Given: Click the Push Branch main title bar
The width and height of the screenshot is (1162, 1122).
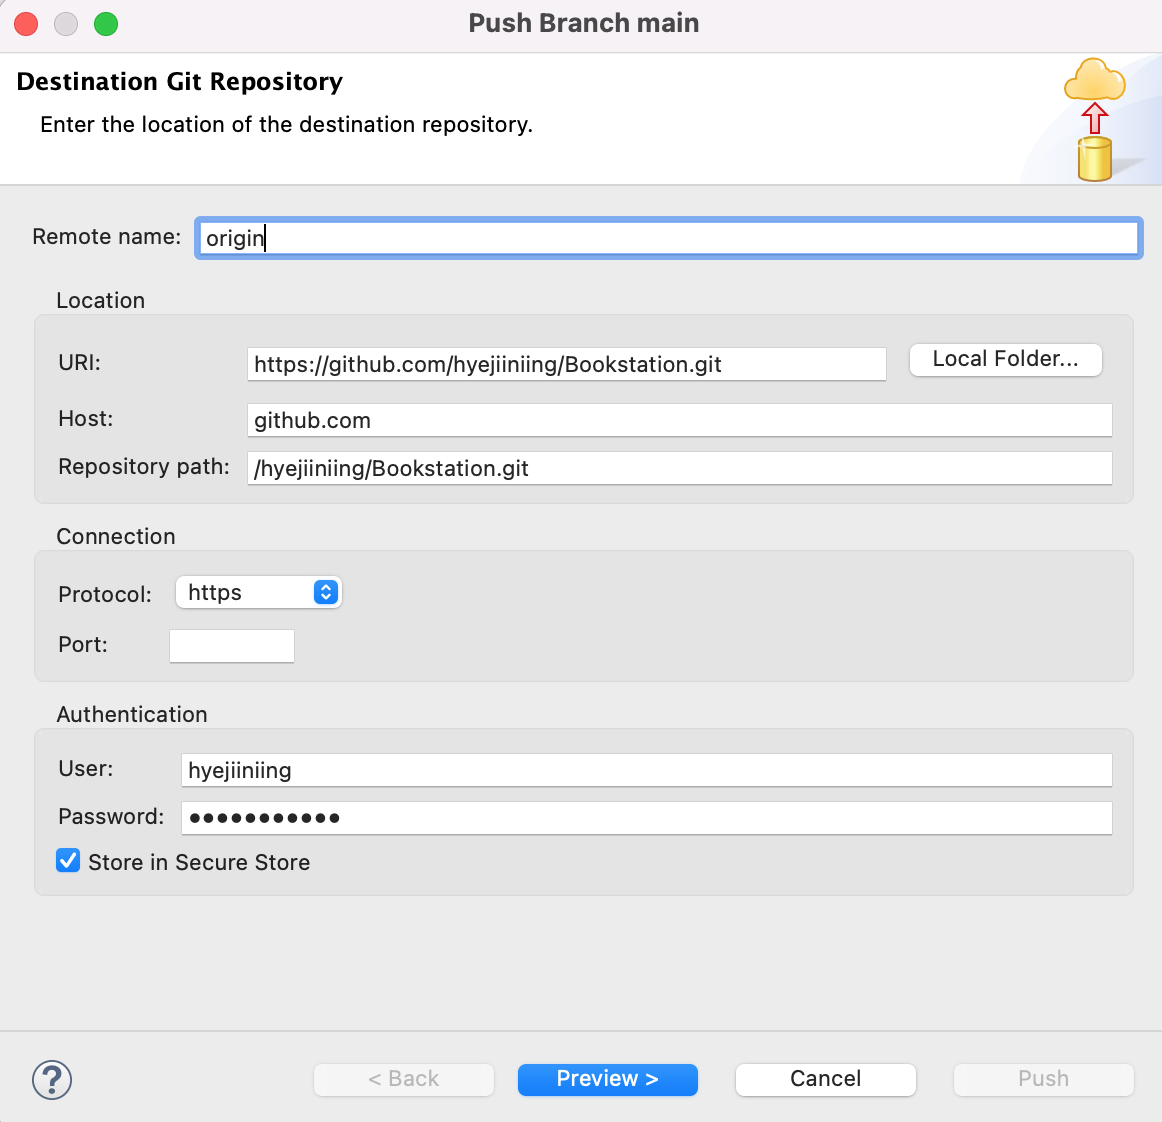Looking at the screenshot, I should click(584, 24).
